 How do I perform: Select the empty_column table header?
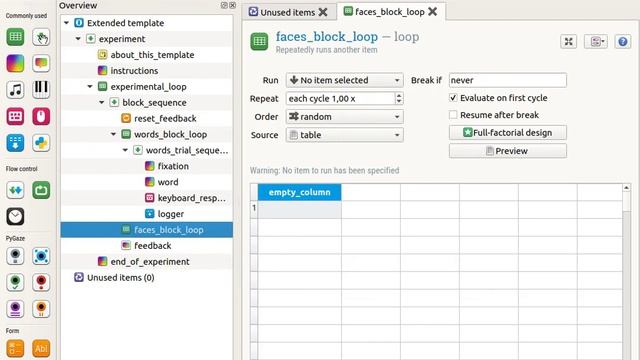(300, 192)
